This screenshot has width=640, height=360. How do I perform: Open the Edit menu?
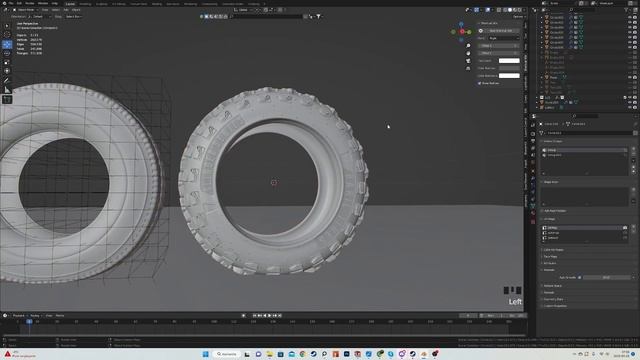tap(19, 3)
